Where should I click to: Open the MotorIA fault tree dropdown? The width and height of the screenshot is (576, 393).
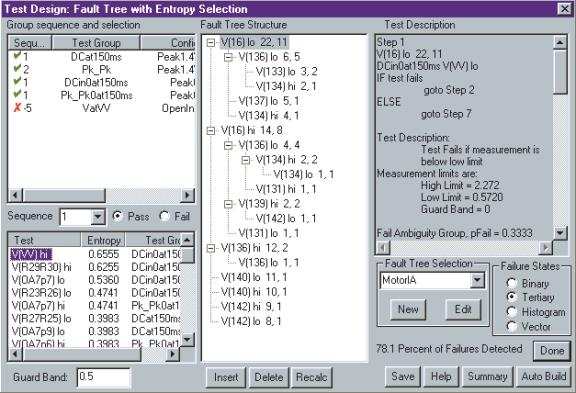(477, 281)
